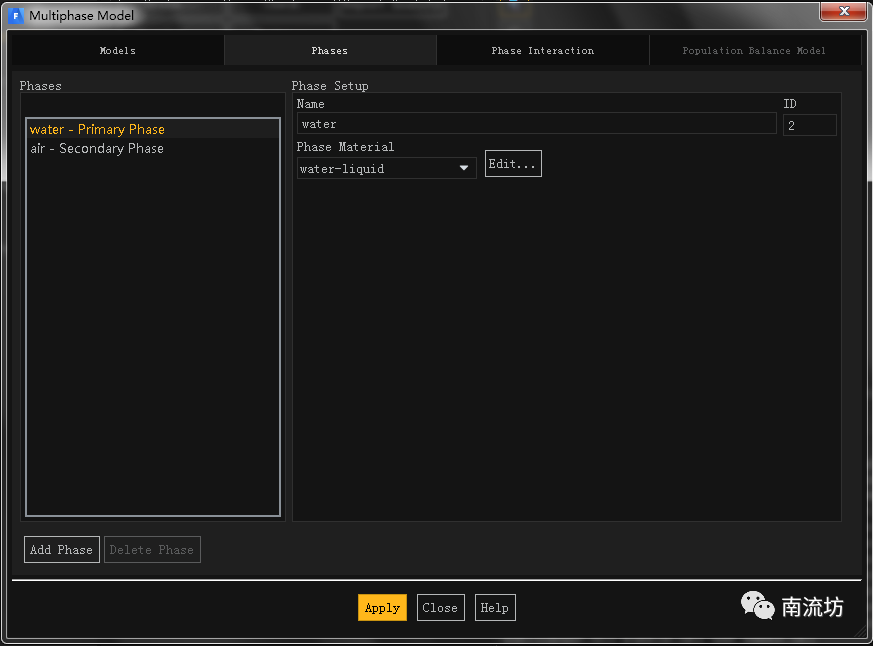The width and height of the screenshot is (873, 646).
Task: Expand the Phase Material water-liquid dropdown
Action: click(386, 169)
